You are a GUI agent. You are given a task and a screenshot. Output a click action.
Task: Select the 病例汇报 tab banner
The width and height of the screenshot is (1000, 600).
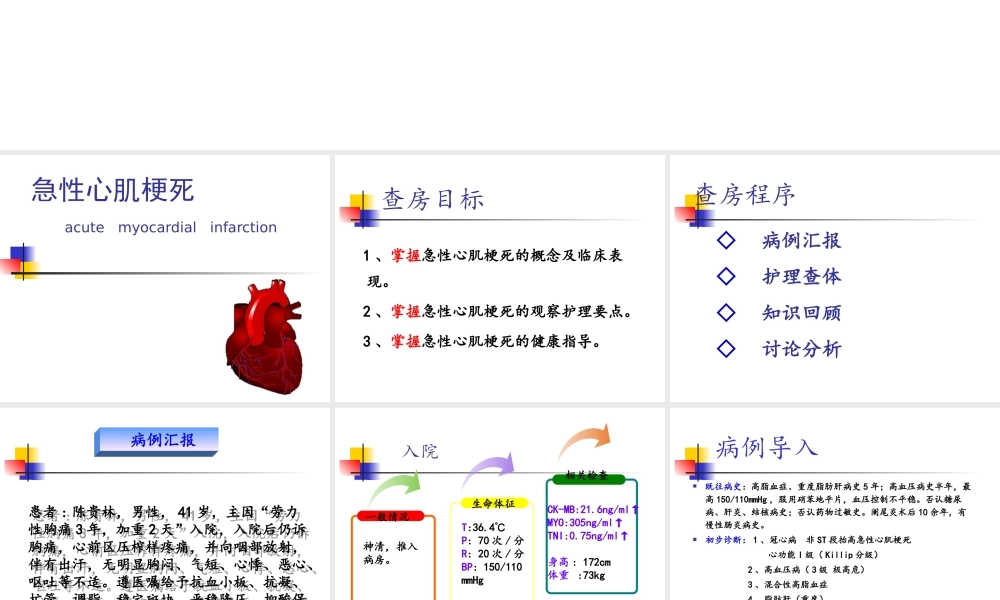pyautogui.click(x=157, y=441)
